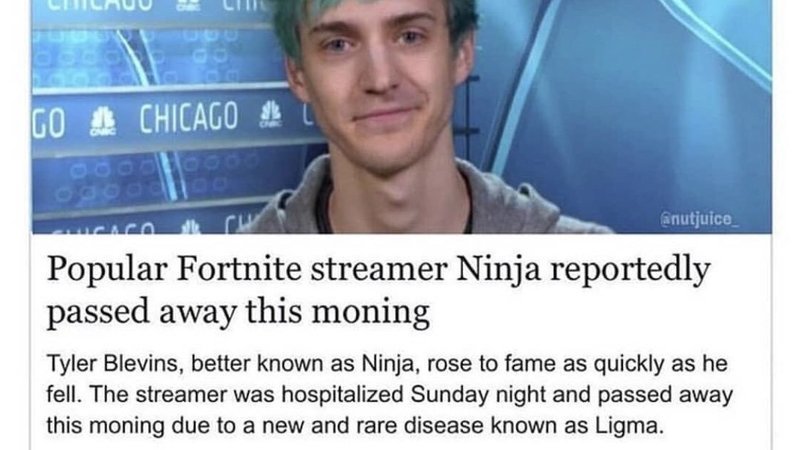Click the misspelled "moning" in the headline
The image size is (800, 450).
click(x=370, y=312)
